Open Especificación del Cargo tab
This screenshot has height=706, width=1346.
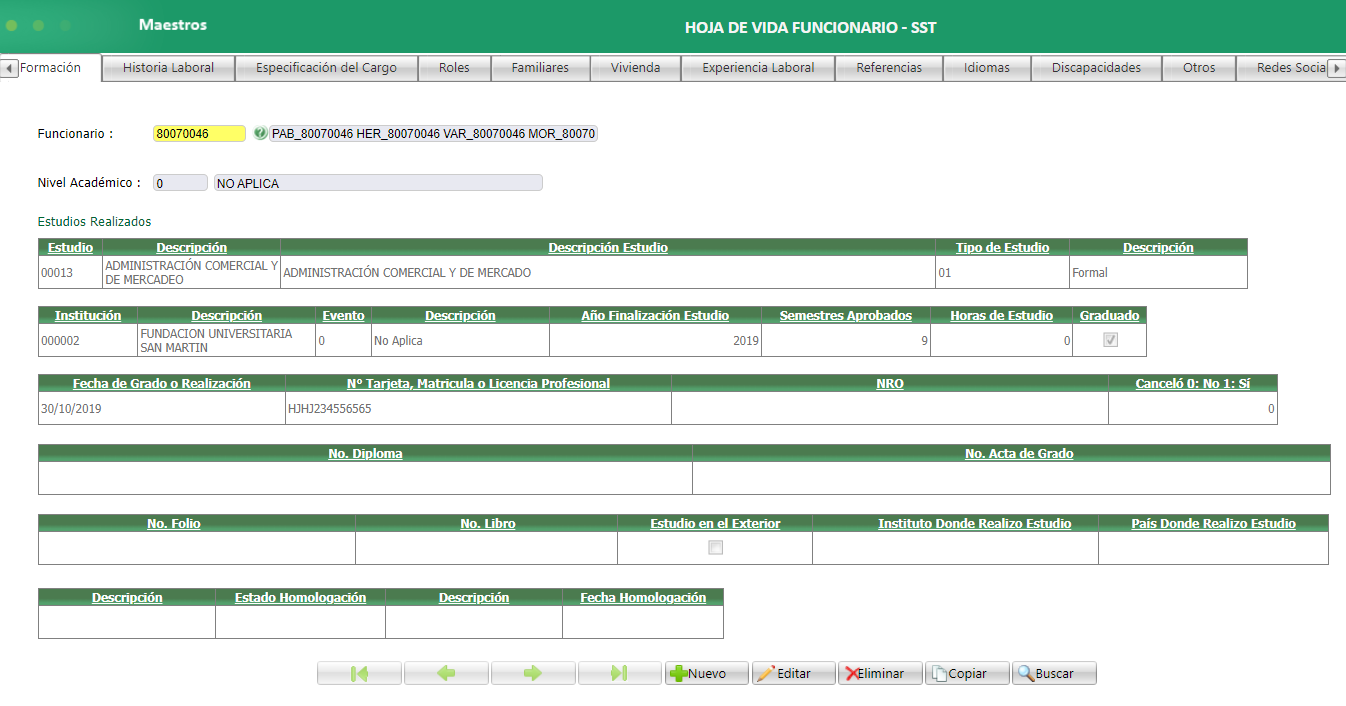click(x=326, y=68)
